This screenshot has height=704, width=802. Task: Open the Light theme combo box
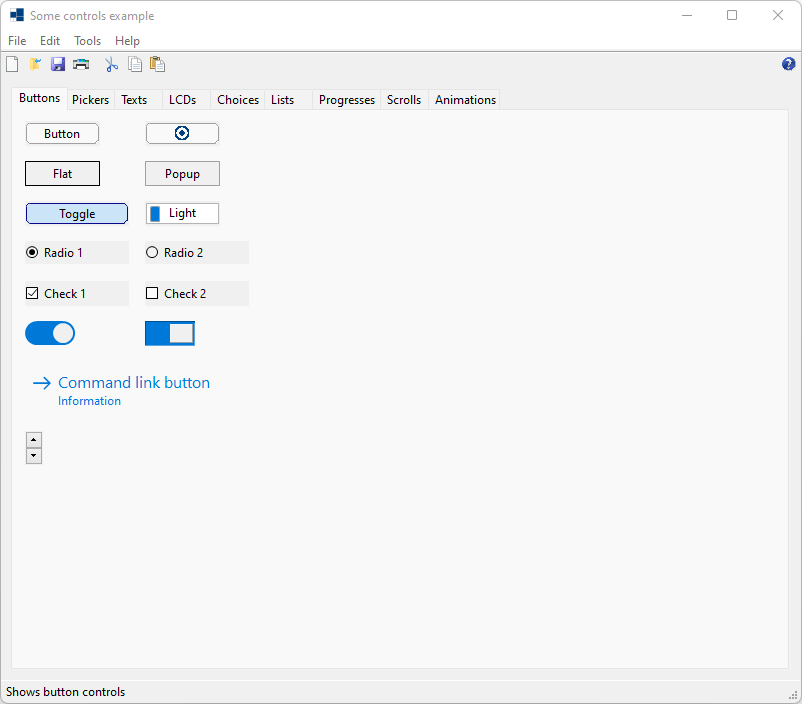[182, 213]
